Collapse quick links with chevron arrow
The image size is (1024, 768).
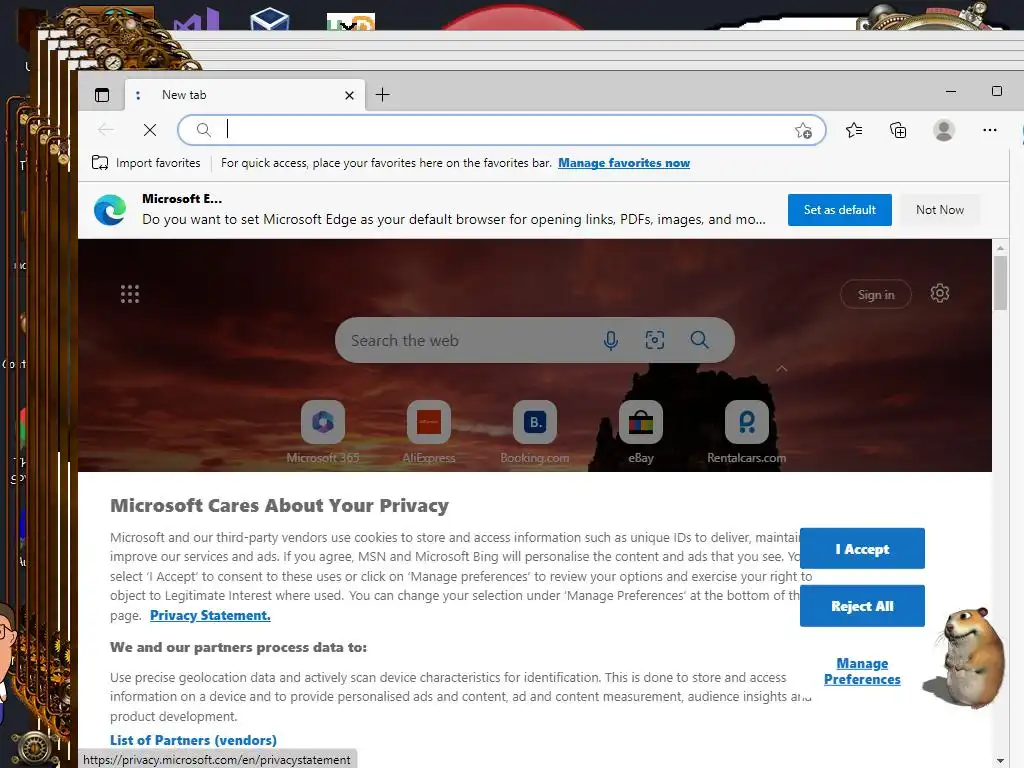pyautogui.click(x=782, y=369)
